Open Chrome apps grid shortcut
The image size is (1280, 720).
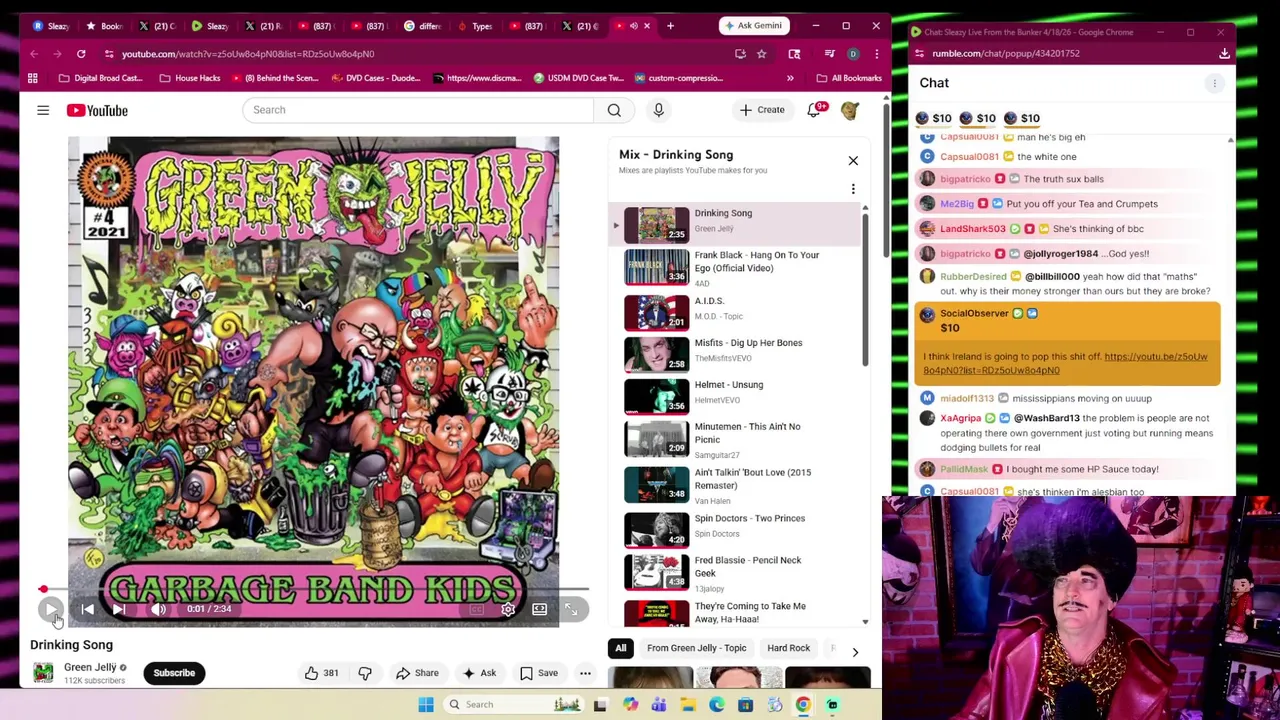(33, 78)
